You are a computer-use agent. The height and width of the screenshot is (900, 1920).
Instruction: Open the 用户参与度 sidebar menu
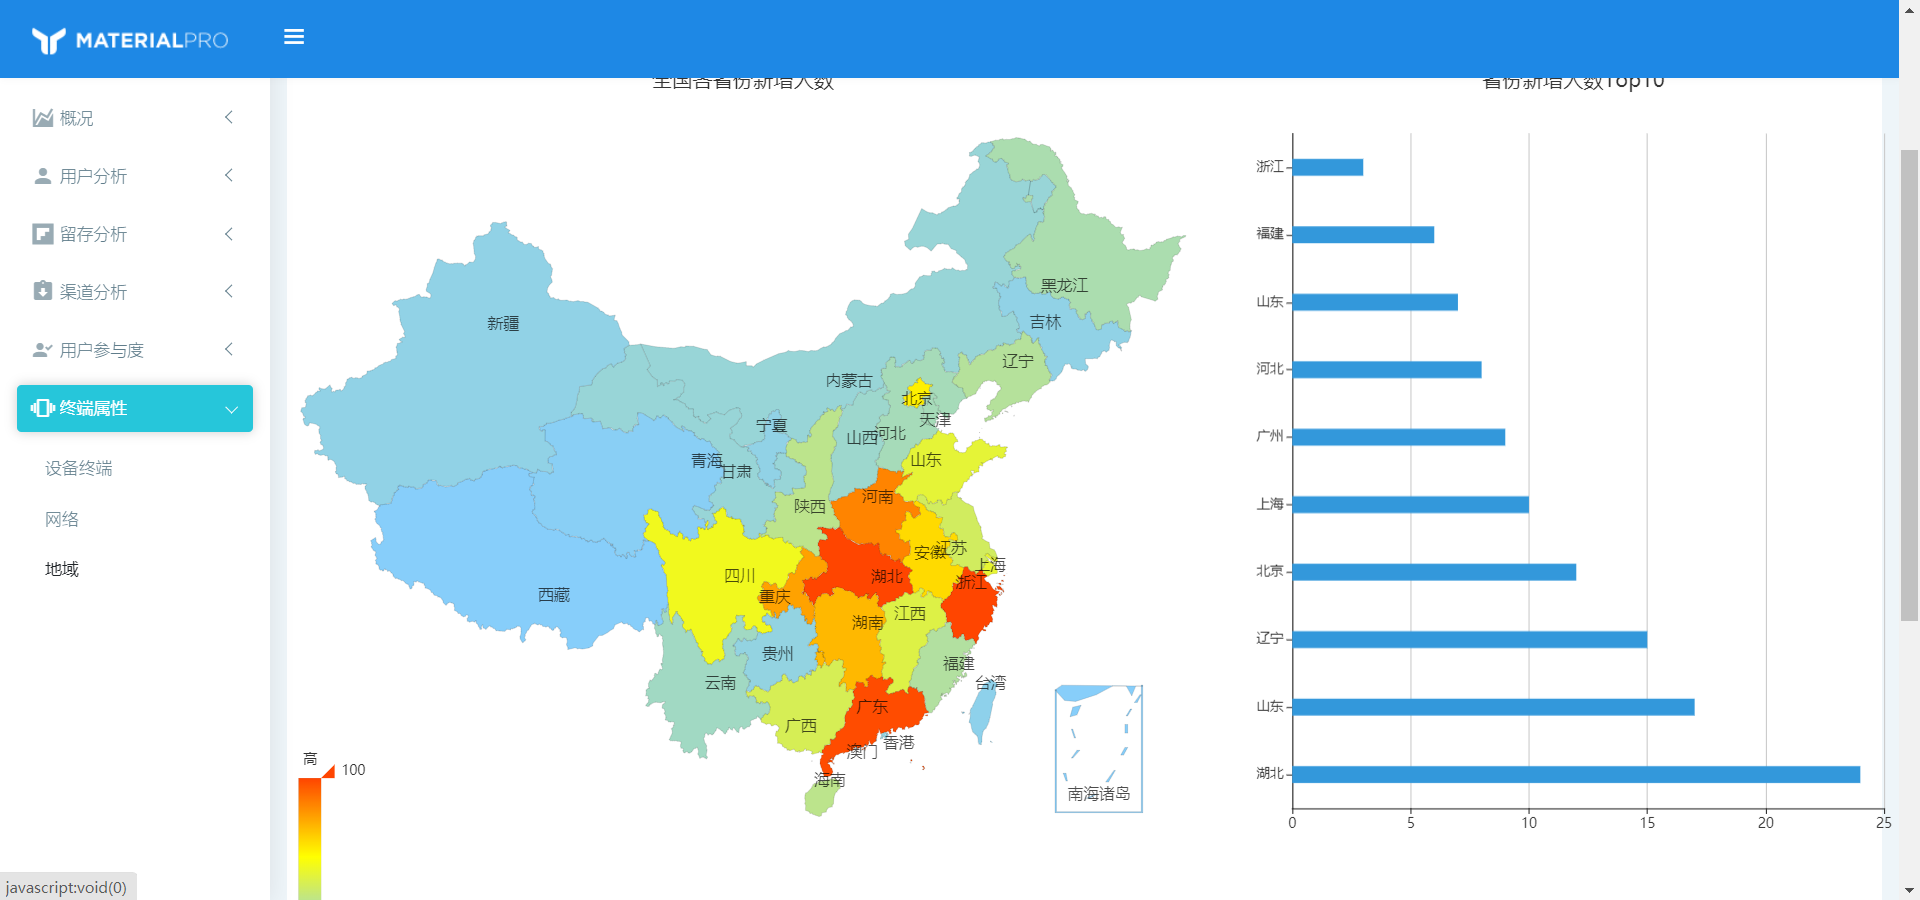(135, 350)
